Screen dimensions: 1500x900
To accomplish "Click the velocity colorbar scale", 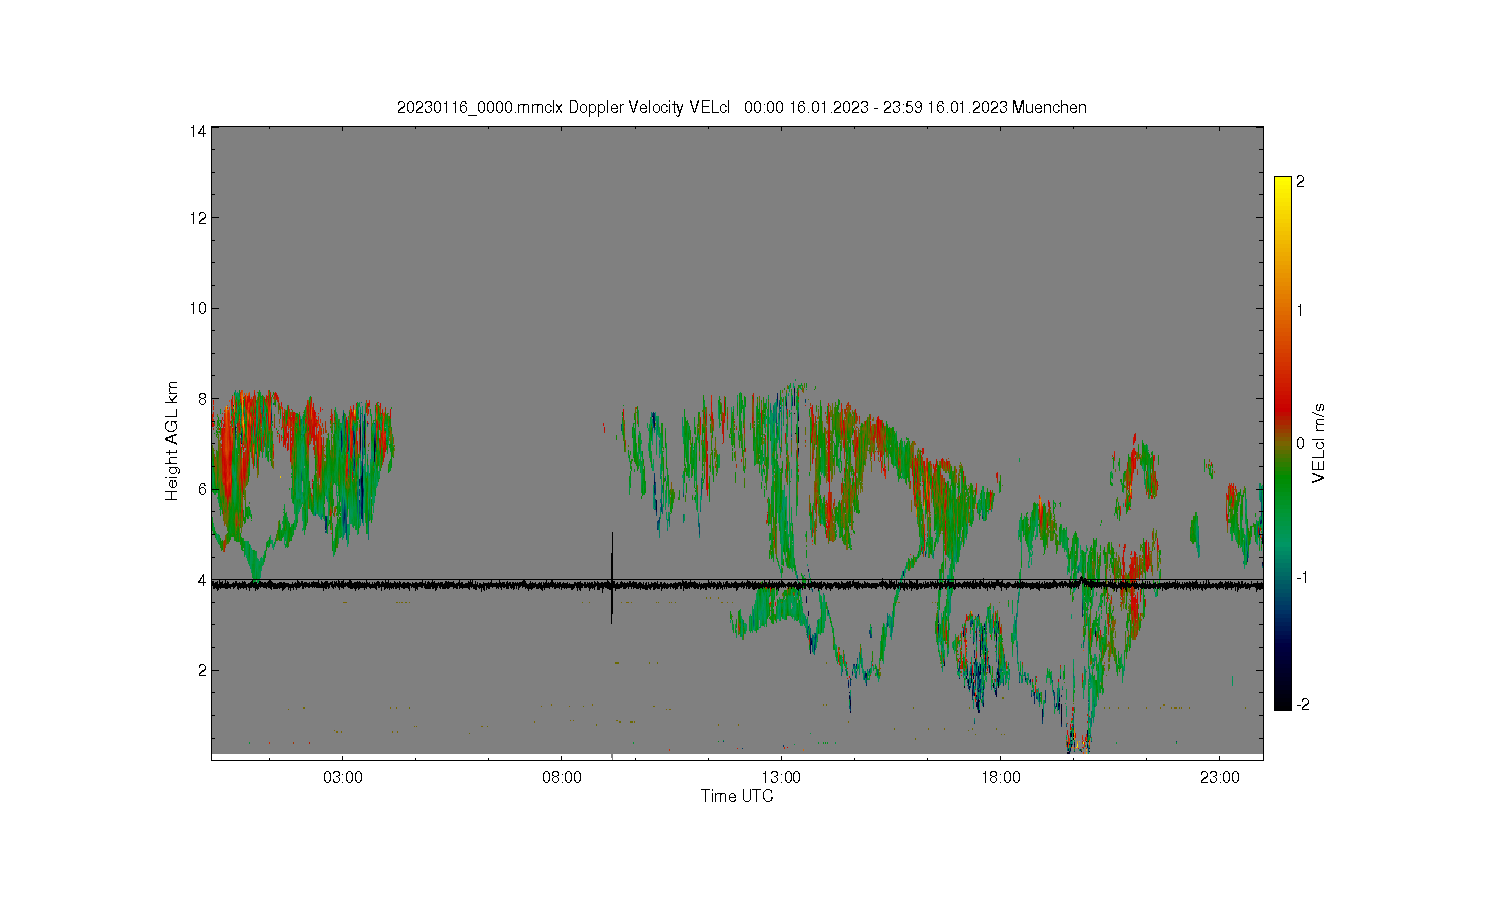I will pos(1283,443).
